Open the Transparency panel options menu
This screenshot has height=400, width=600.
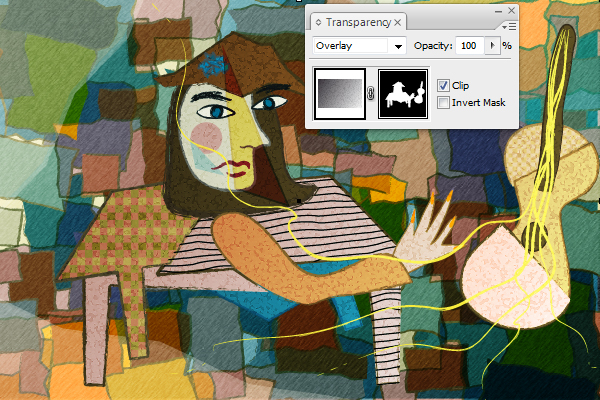(509, 26)
